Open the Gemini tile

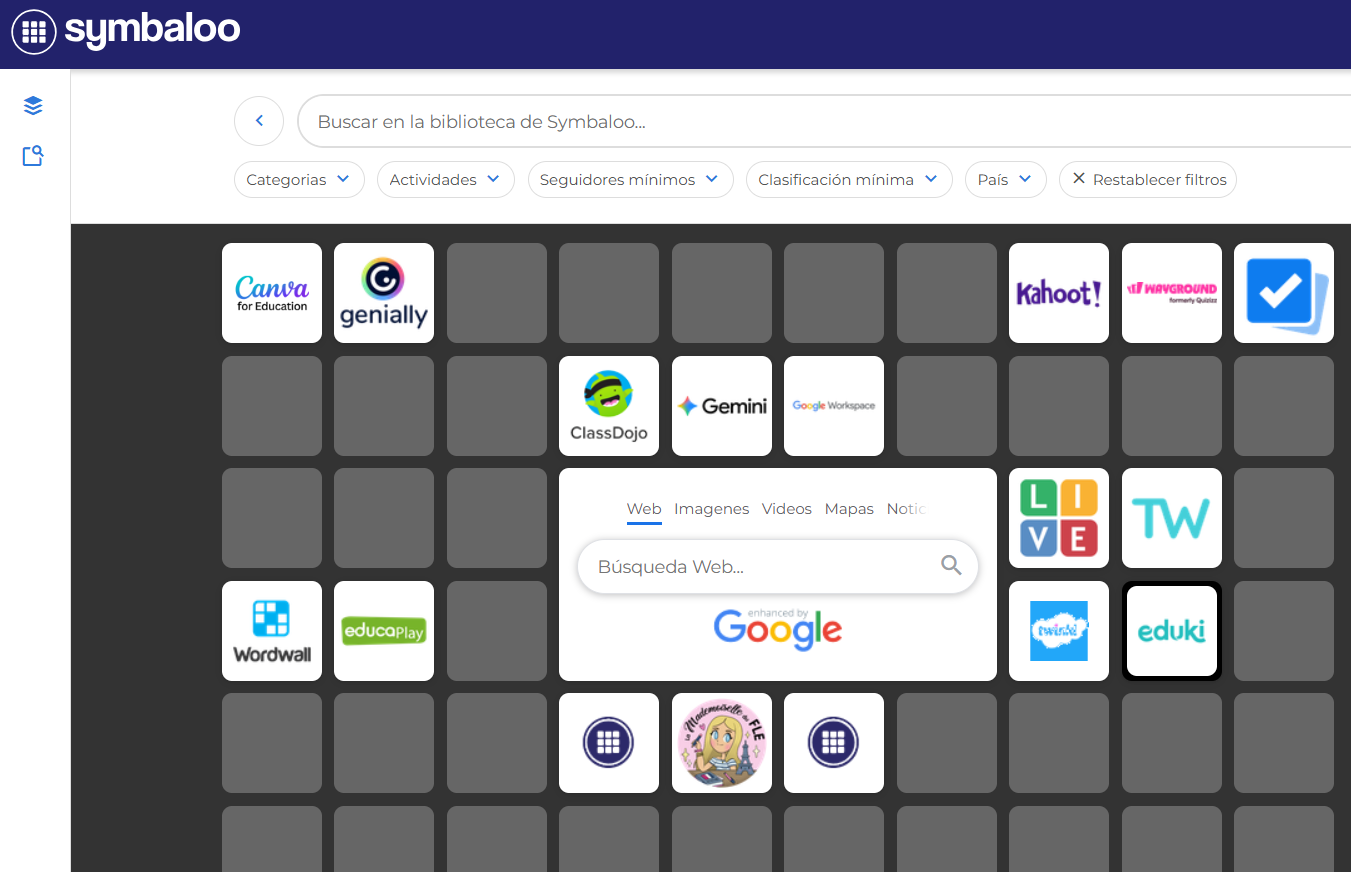722,406
